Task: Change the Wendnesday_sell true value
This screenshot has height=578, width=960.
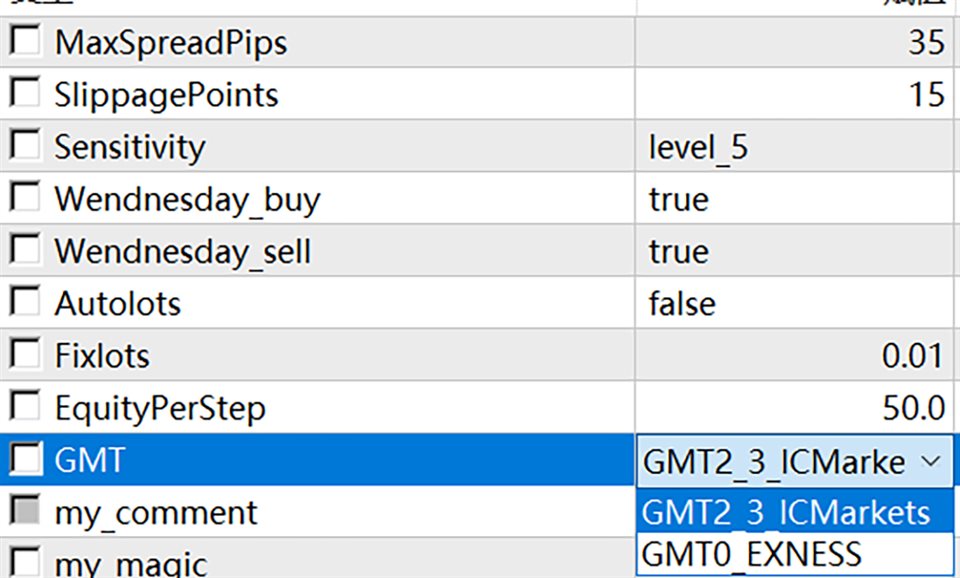Action: pos(679,251)
